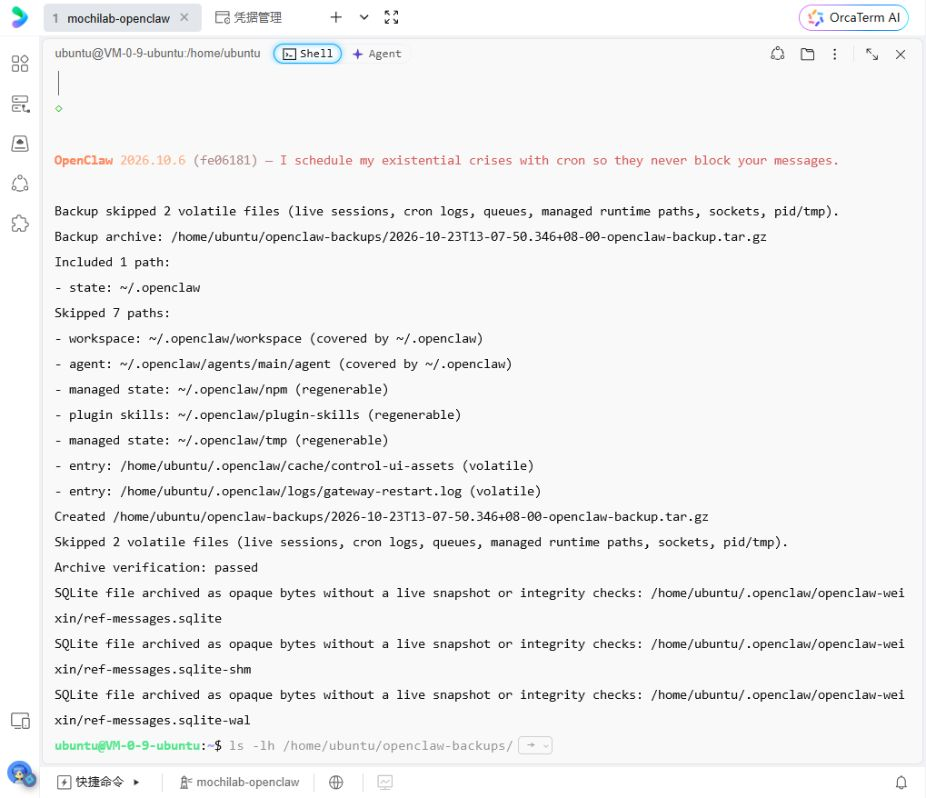Open notifications with the bell icon
Viewport: 926px width, 798px height.
pos(901,782)
